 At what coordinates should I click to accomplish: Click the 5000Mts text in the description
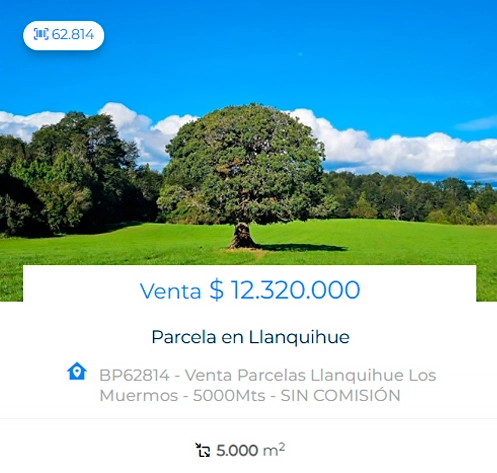click(x=229, y=396)
